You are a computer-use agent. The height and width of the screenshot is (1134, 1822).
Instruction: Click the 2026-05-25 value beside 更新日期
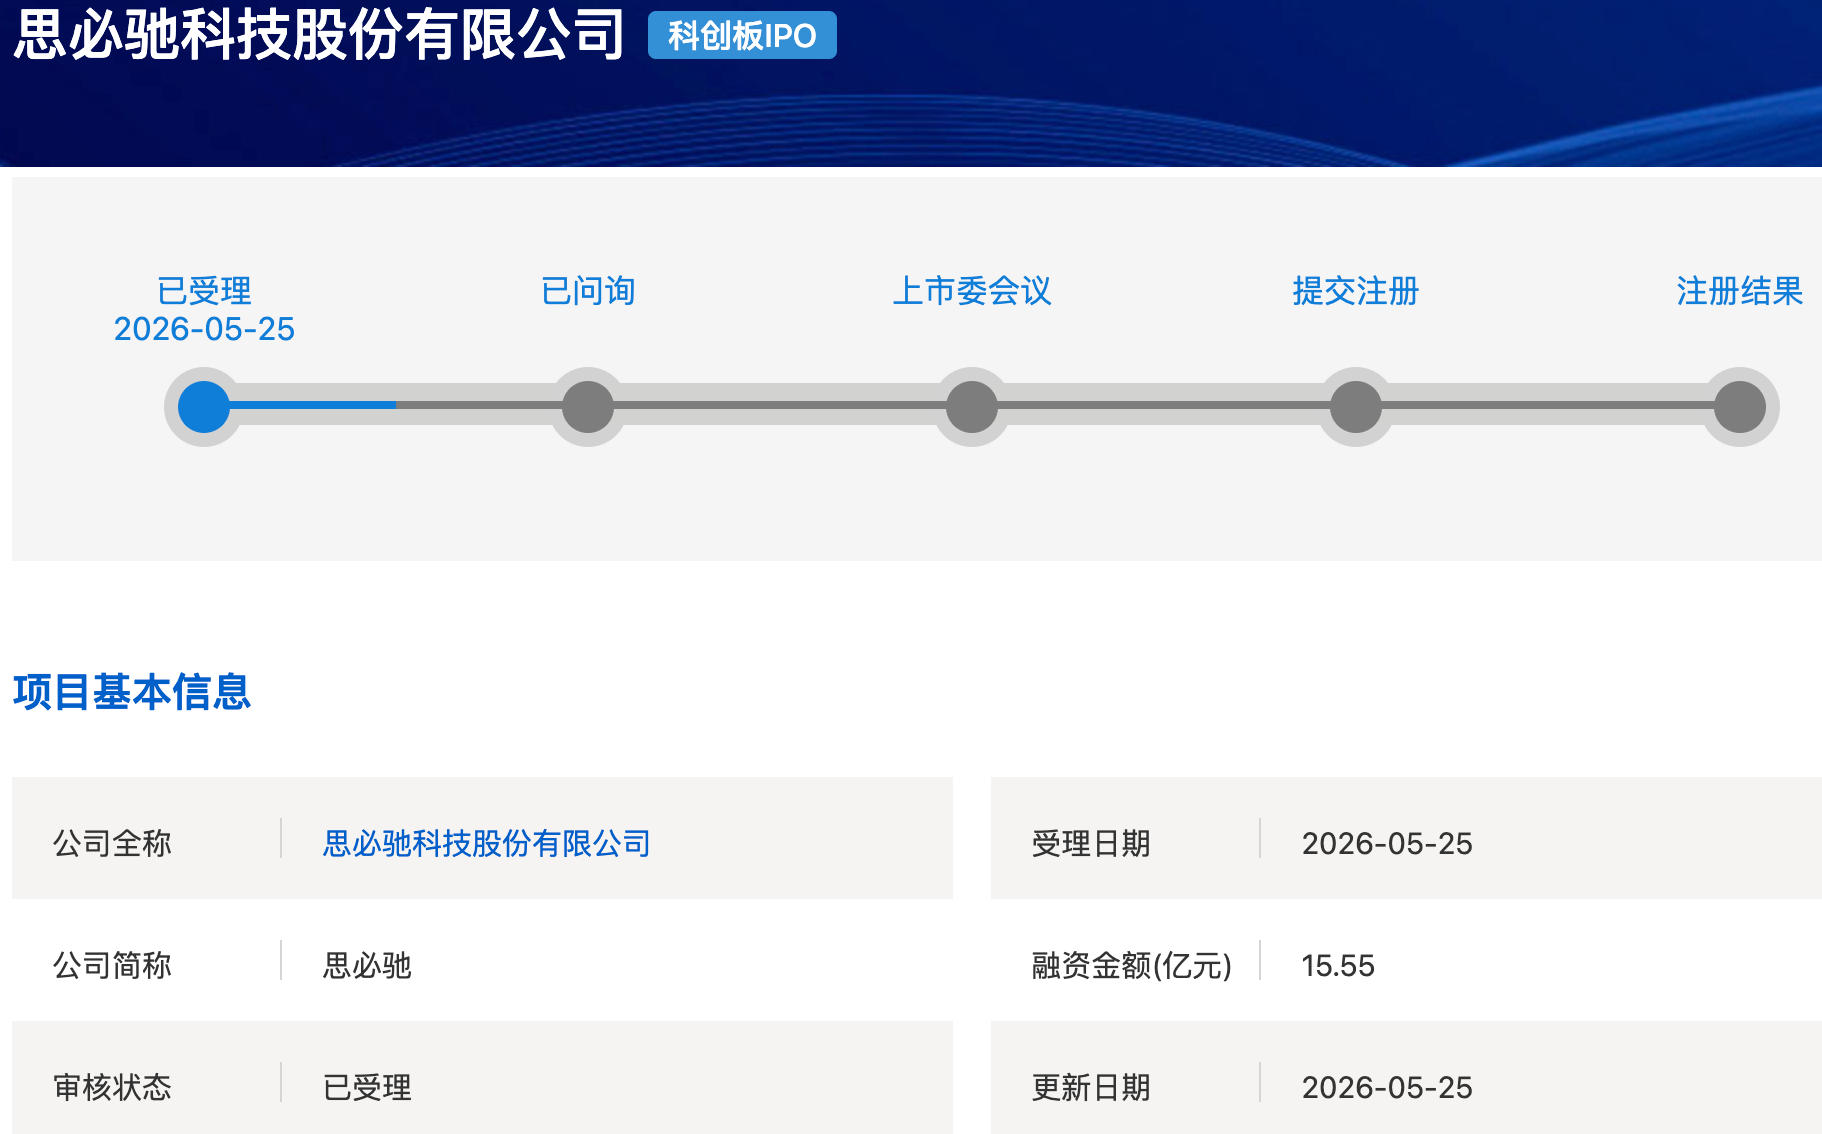(x=1387, y=1087)
